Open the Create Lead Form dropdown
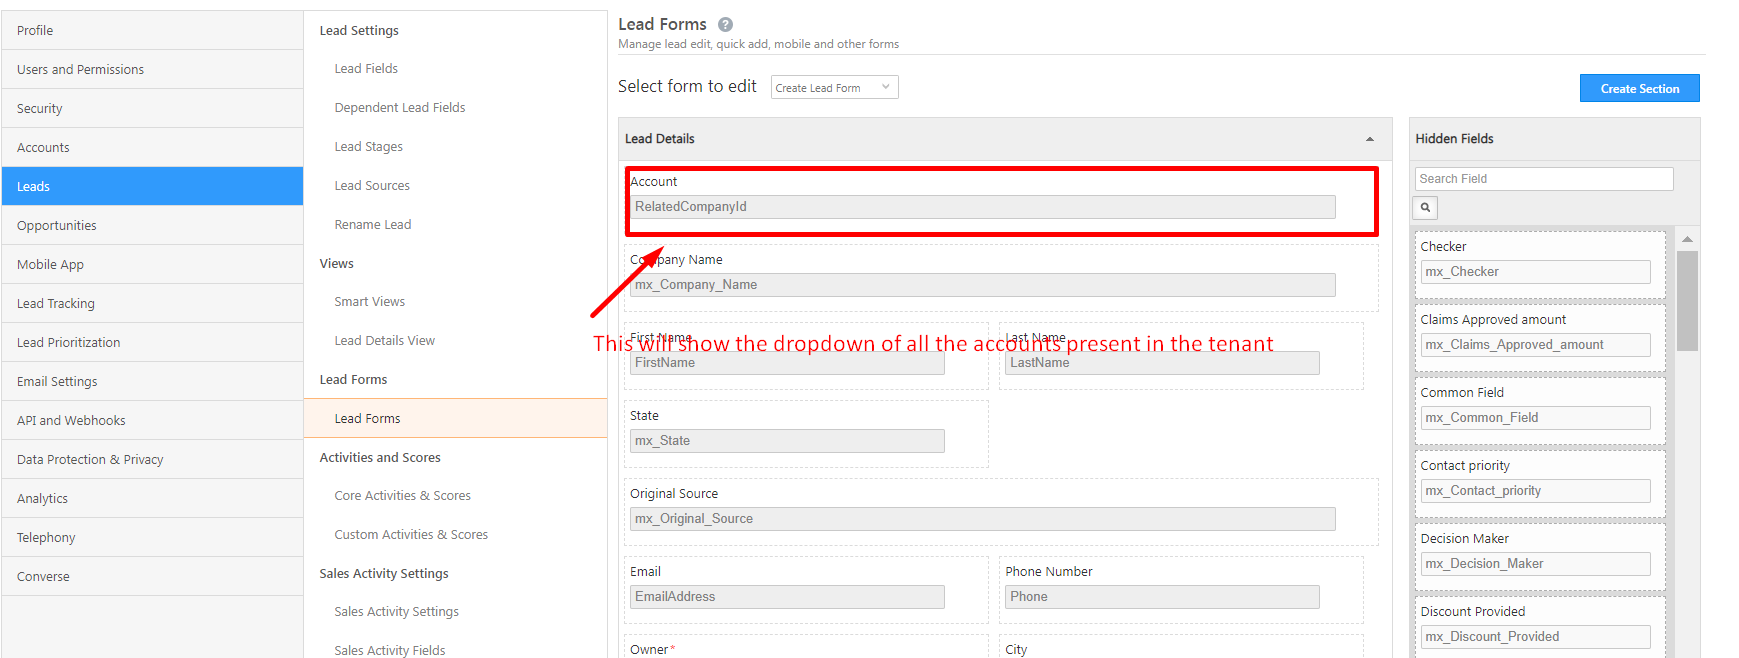 (834, 88)
